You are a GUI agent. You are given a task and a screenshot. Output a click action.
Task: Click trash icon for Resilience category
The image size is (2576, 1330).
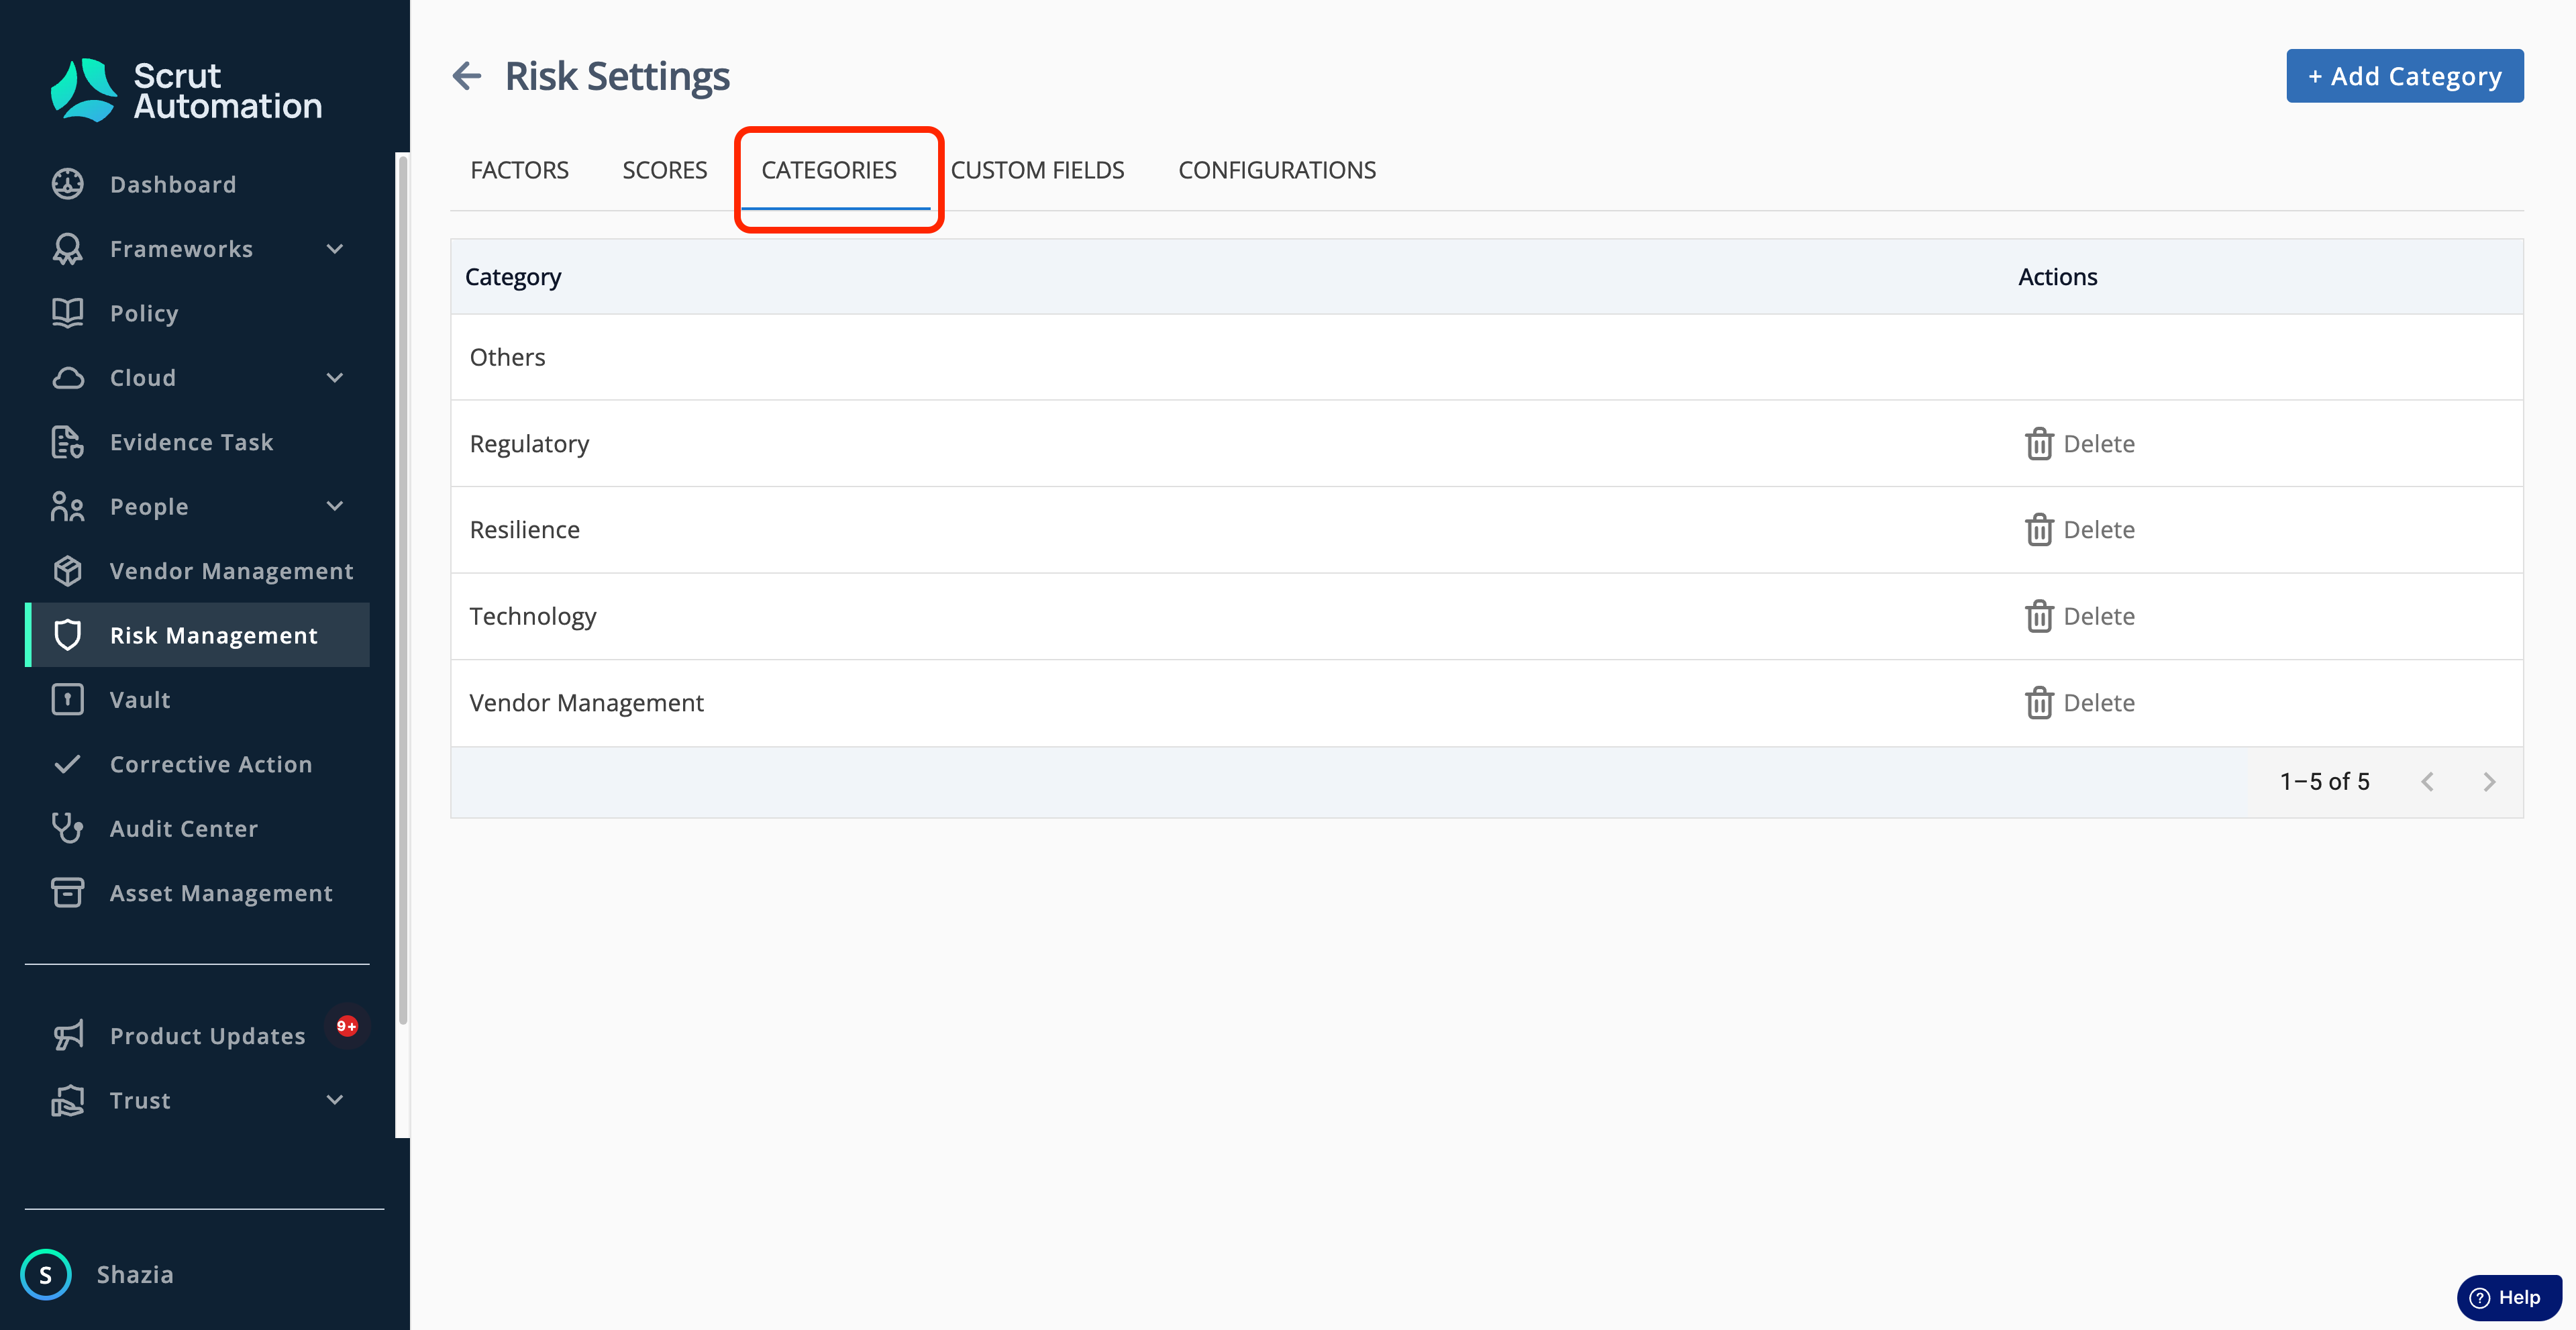click(2039, 530)
